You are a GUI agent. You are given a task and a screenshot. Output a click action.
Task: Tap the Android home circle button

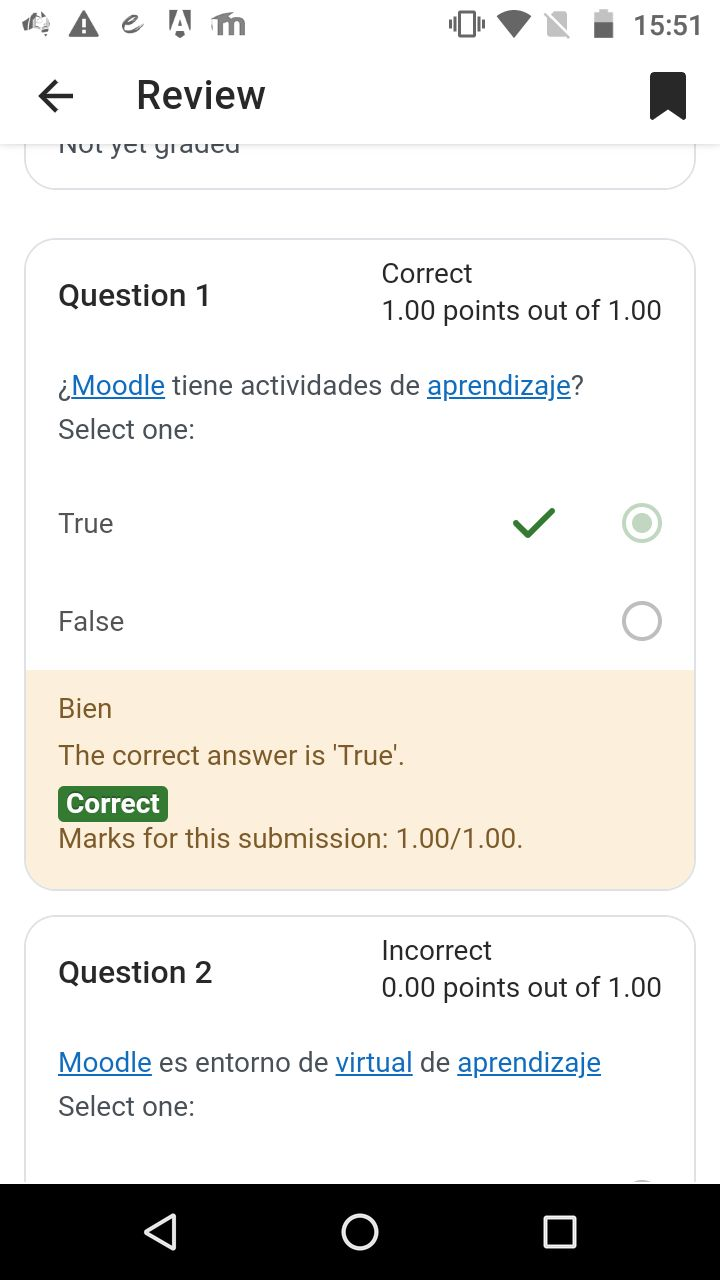[x=360, y=1232]
